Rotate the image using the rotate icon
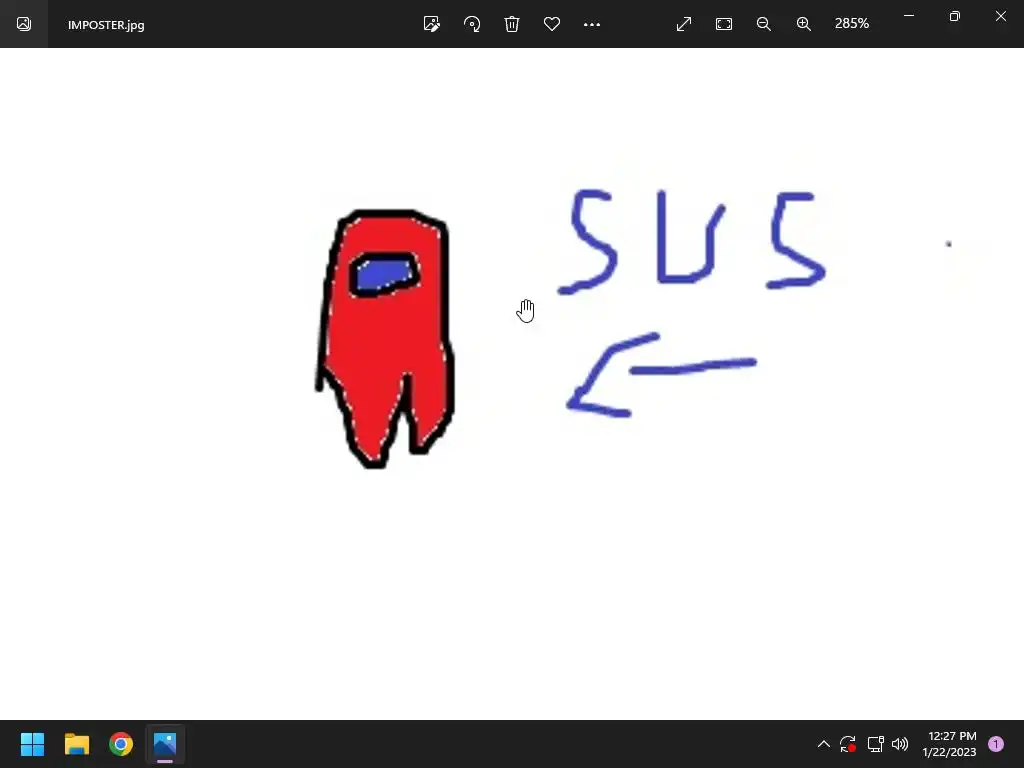1024x768 pixels. point(472,24)
